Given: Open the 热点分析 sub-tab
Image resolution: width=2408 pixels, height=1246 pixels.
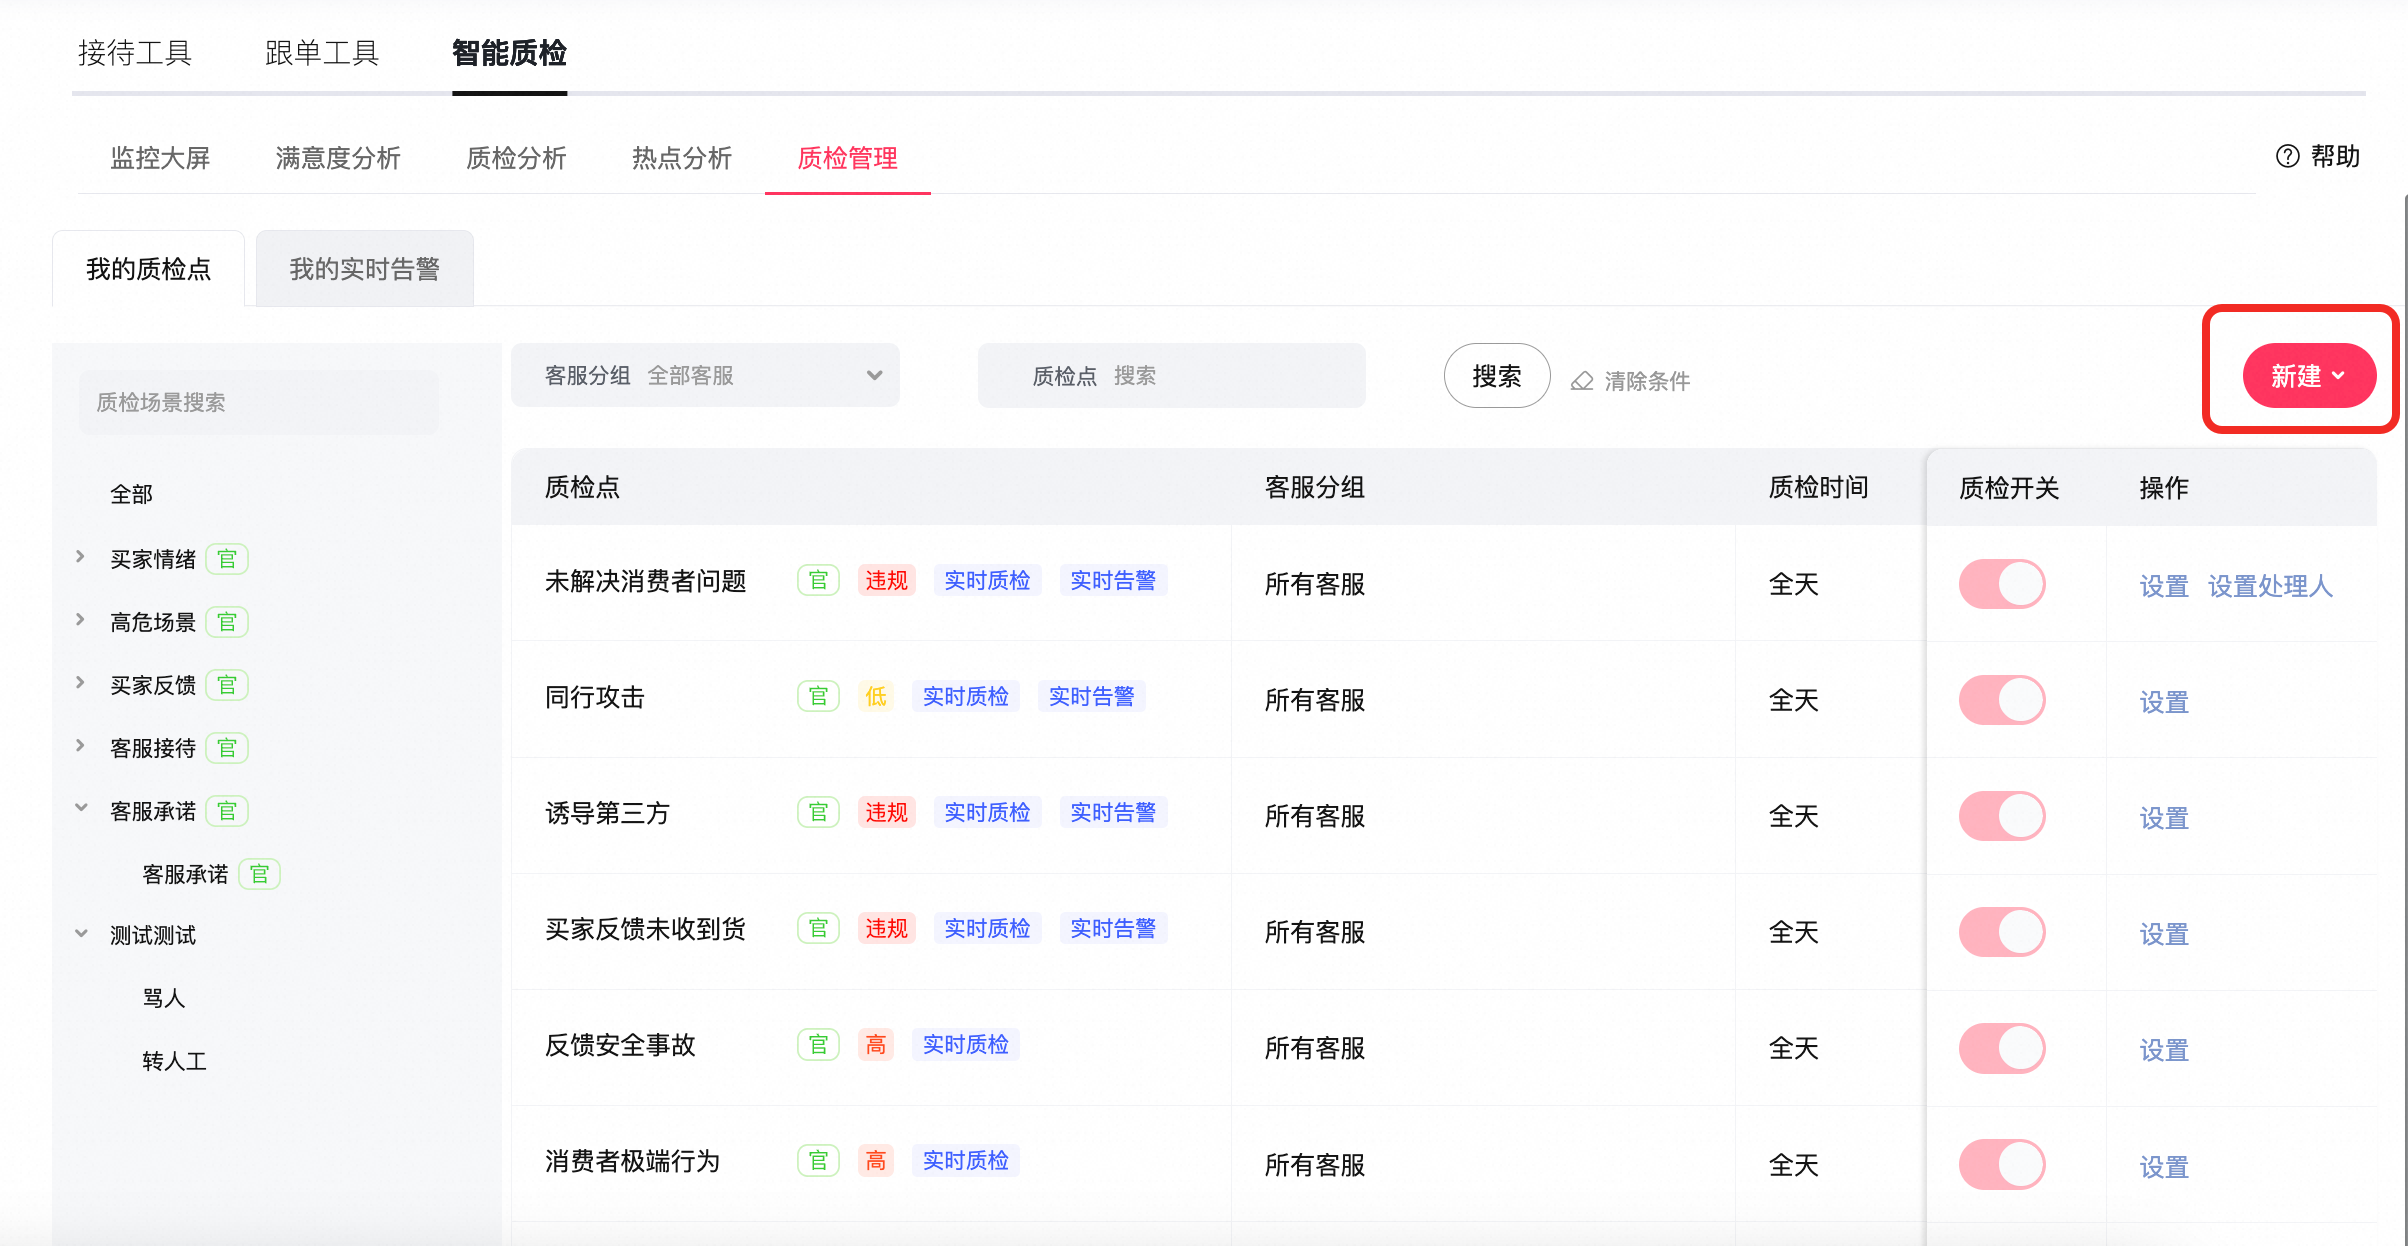Looking at the screenshot, I should pyautogui.click(x=682, y=158).
